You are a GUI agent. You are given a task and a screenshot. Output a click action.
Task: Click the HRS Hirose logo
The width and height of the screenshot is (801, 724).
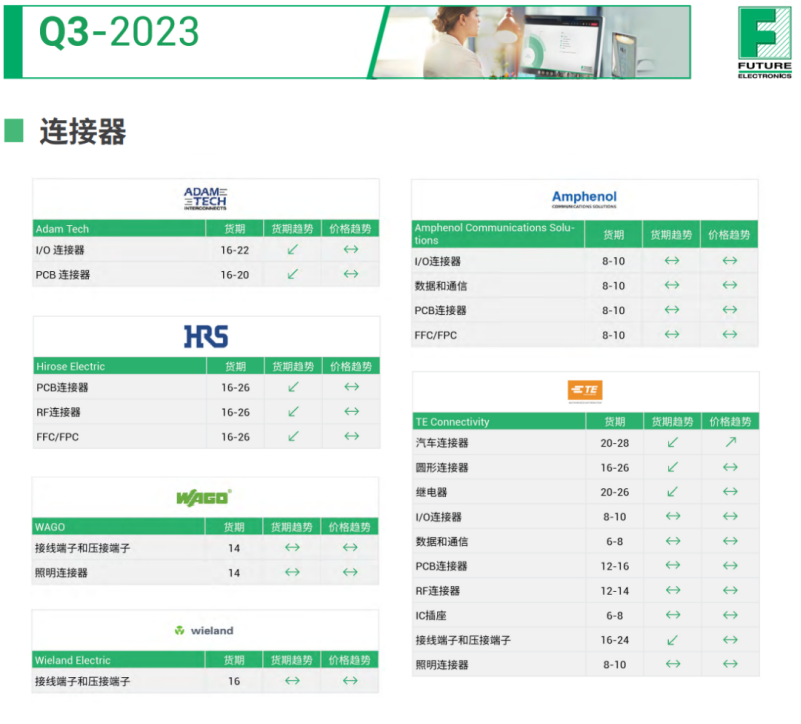(205, 336)
